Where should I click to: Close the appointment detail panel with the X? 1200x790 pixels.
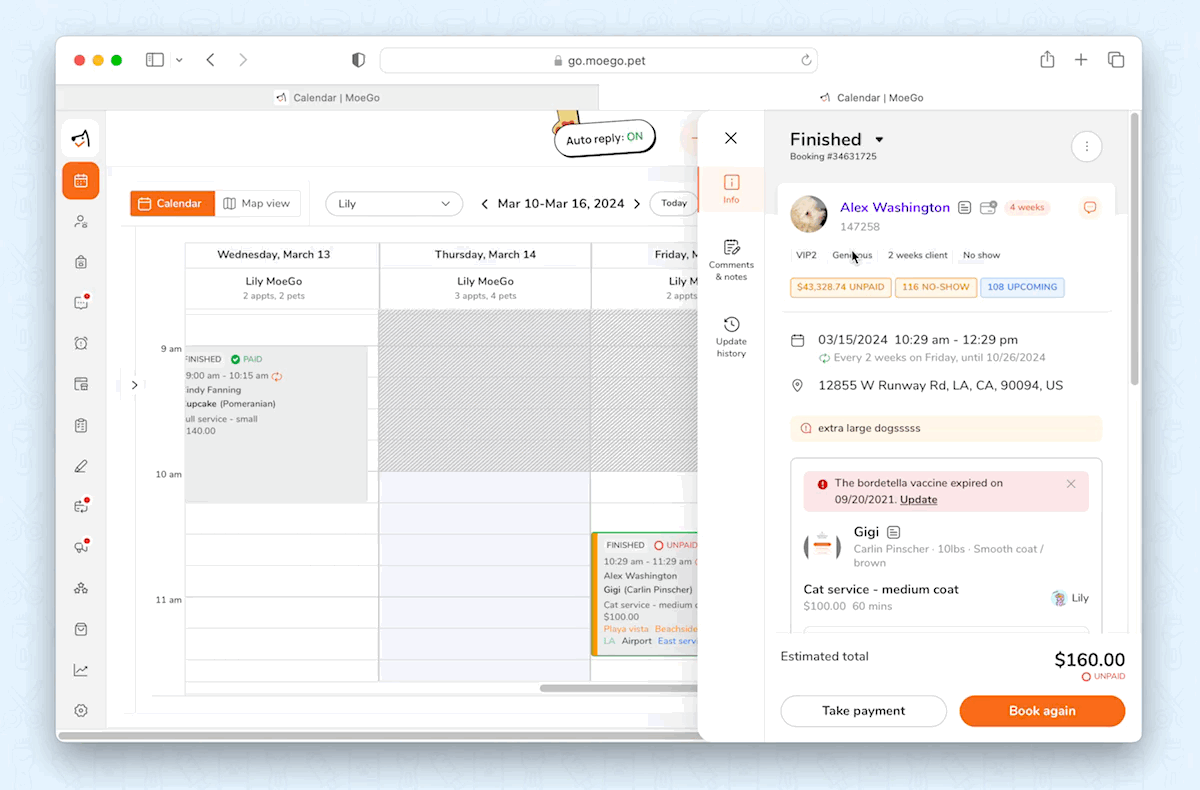coord(731,138)
